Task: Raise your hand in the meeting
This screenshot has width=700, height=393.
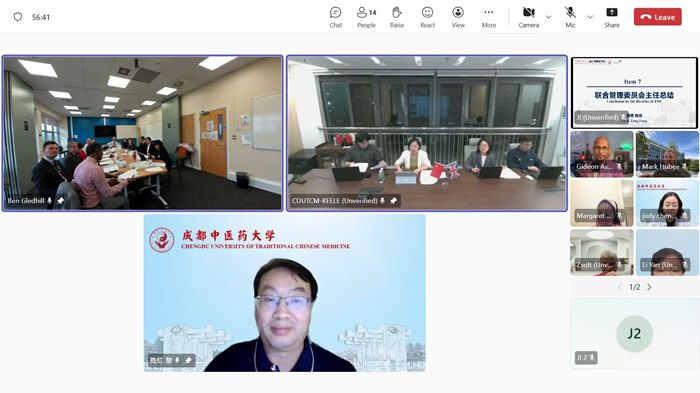Action: click(x=397, y=17)
